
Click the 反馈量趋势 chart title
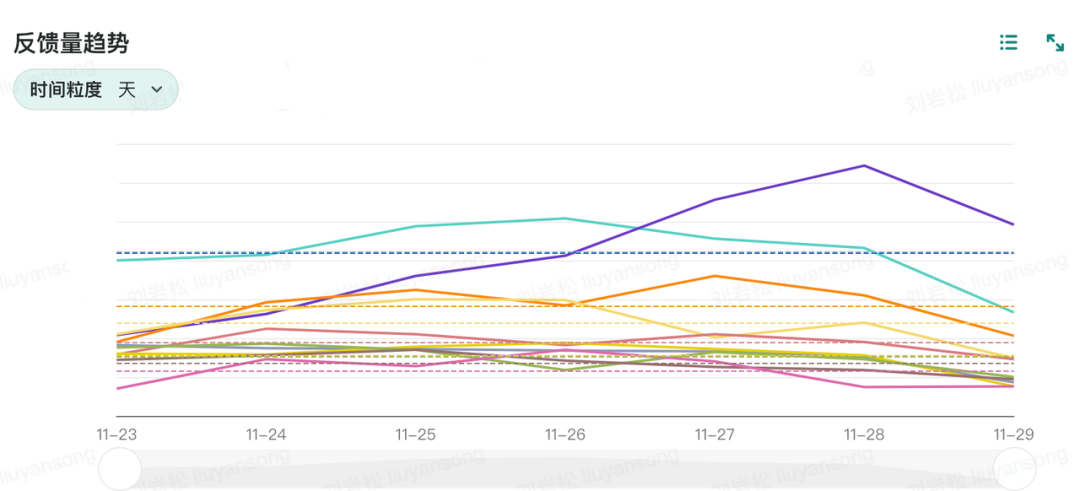coord(71,43)
